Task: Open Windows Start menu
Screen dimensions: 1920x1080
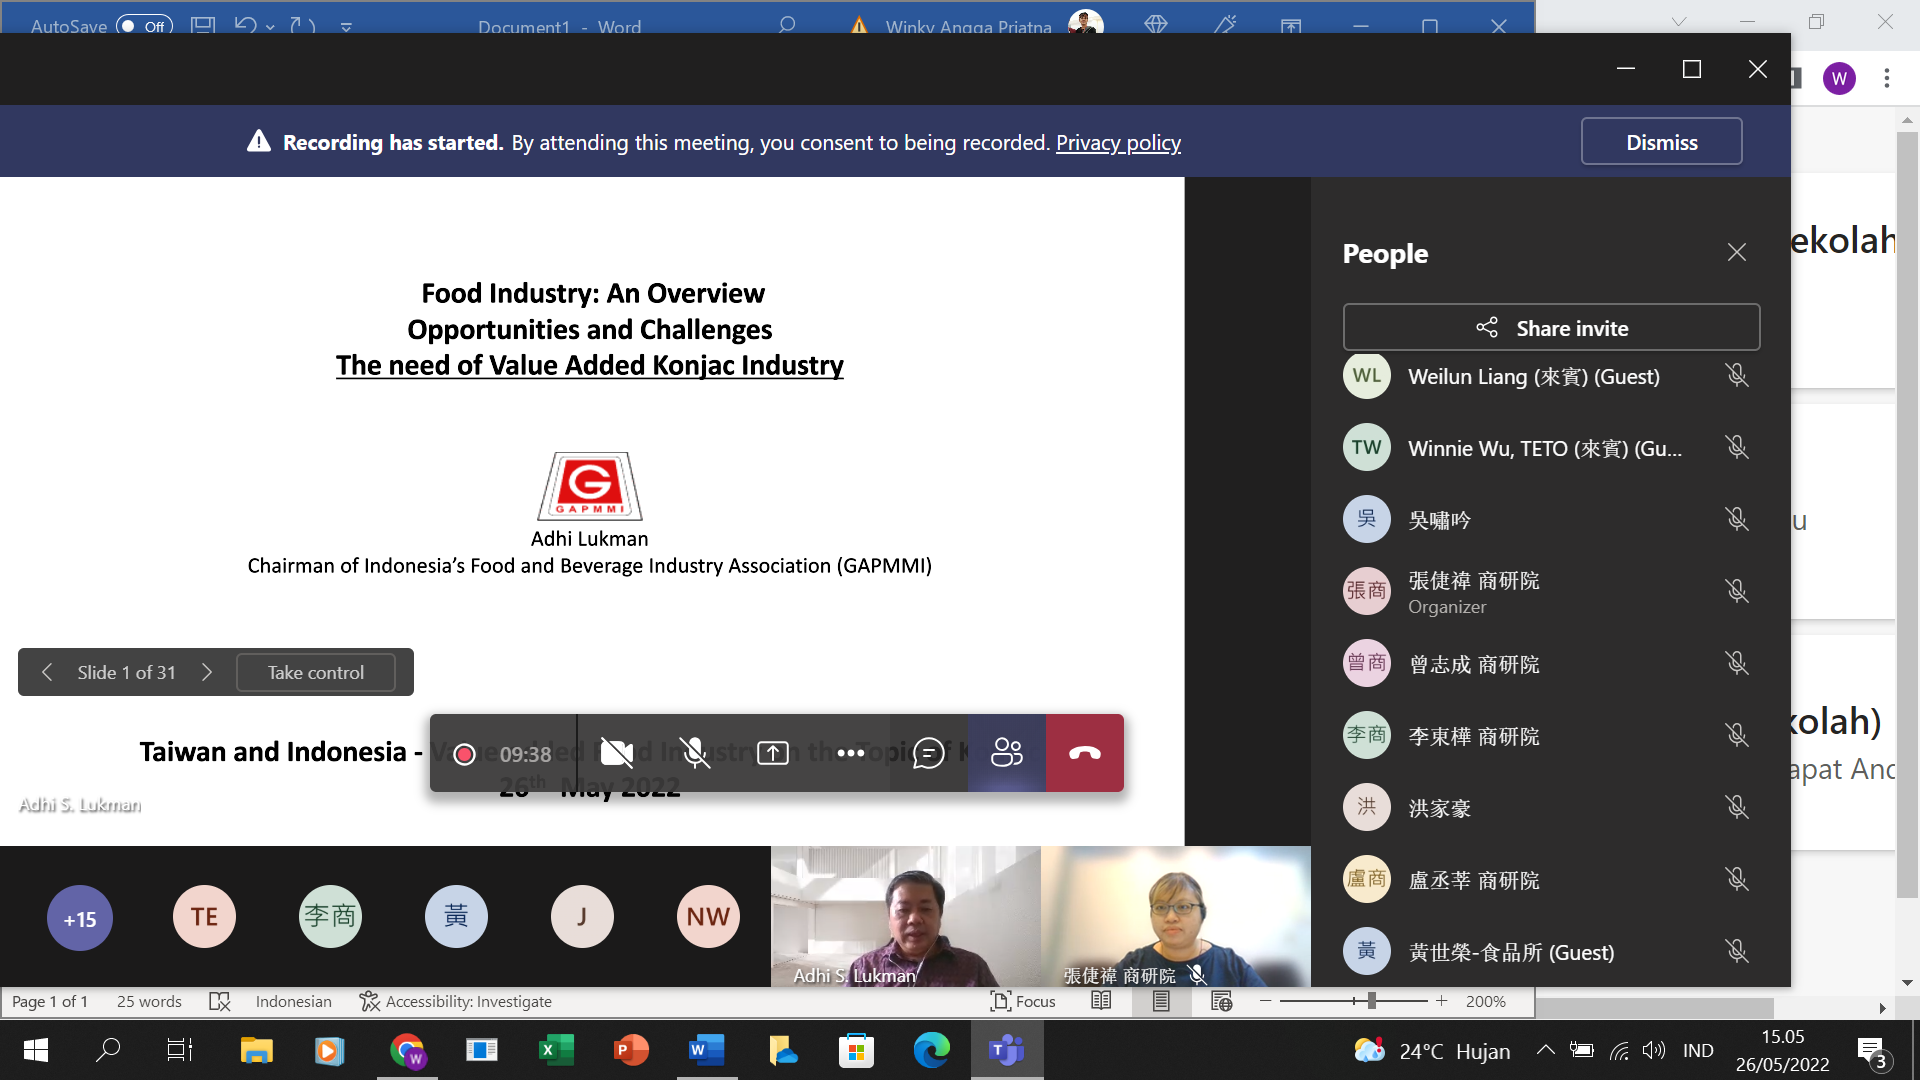Action: tap(35, 1050)
